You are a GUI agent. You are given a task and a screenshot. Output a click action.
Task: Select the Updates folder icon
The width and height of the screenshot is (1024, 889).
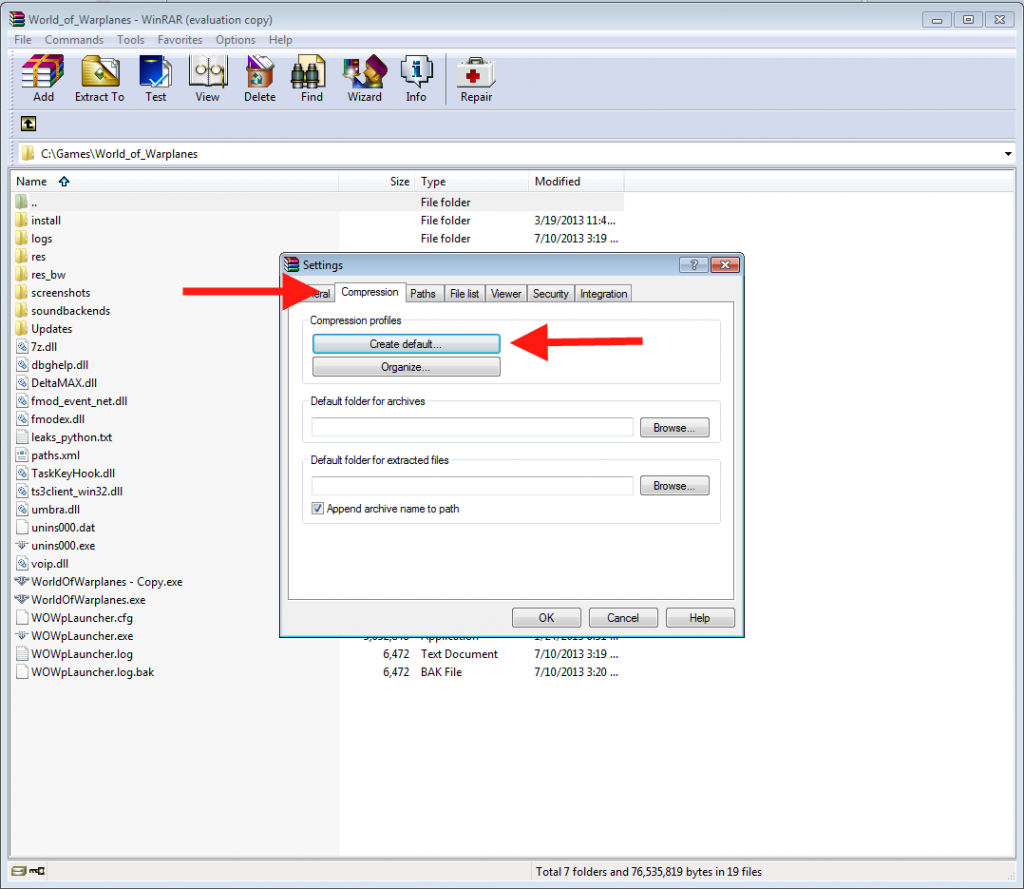coord(22,329)
